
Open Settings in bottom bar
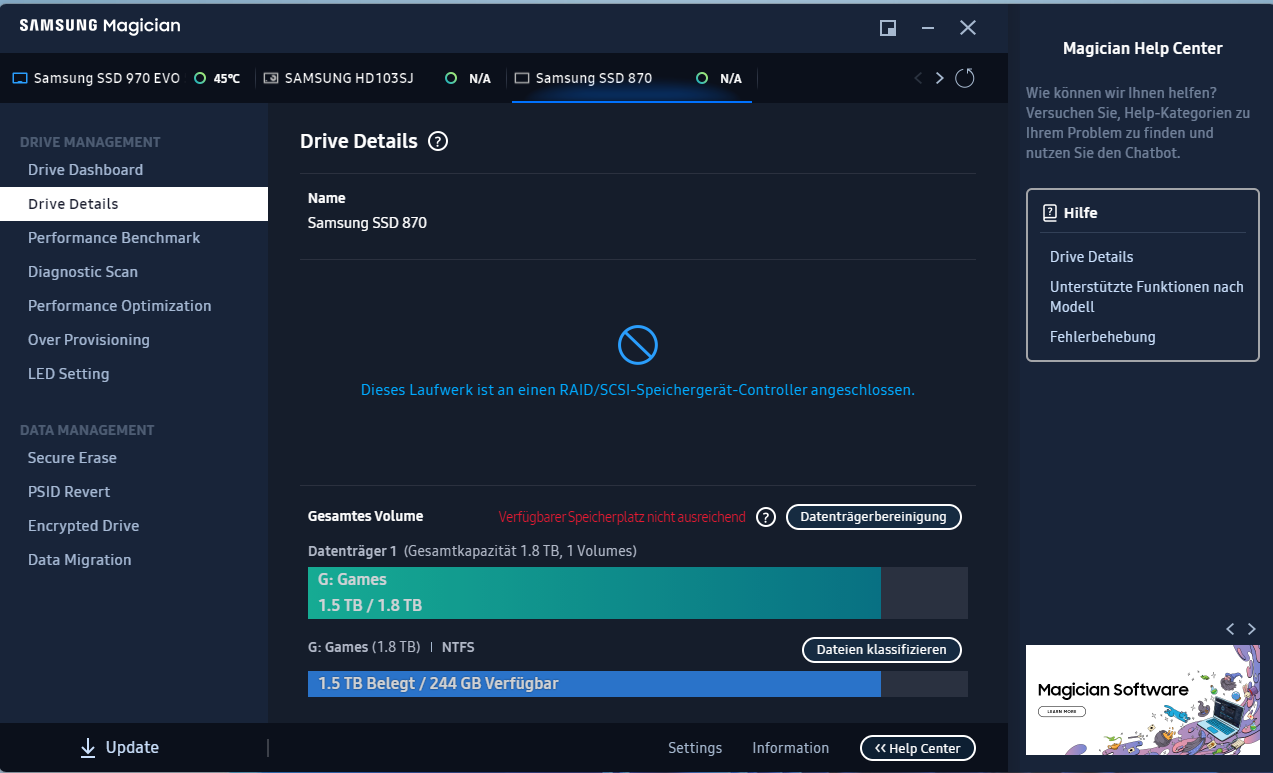[x=695, y=748]
